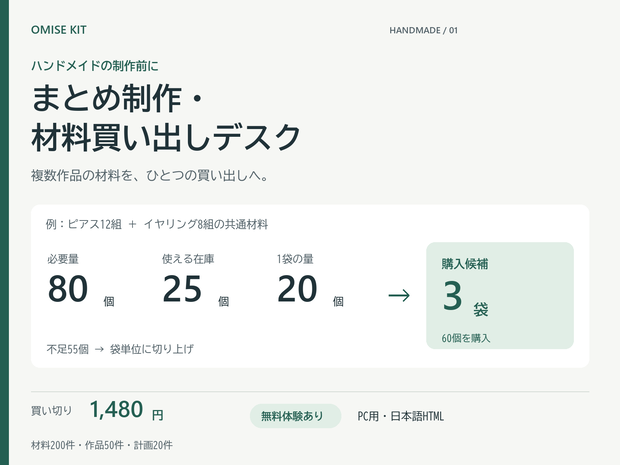Click the 無料体験あり badge
620x465 pixels.
(x=295, y=416)
